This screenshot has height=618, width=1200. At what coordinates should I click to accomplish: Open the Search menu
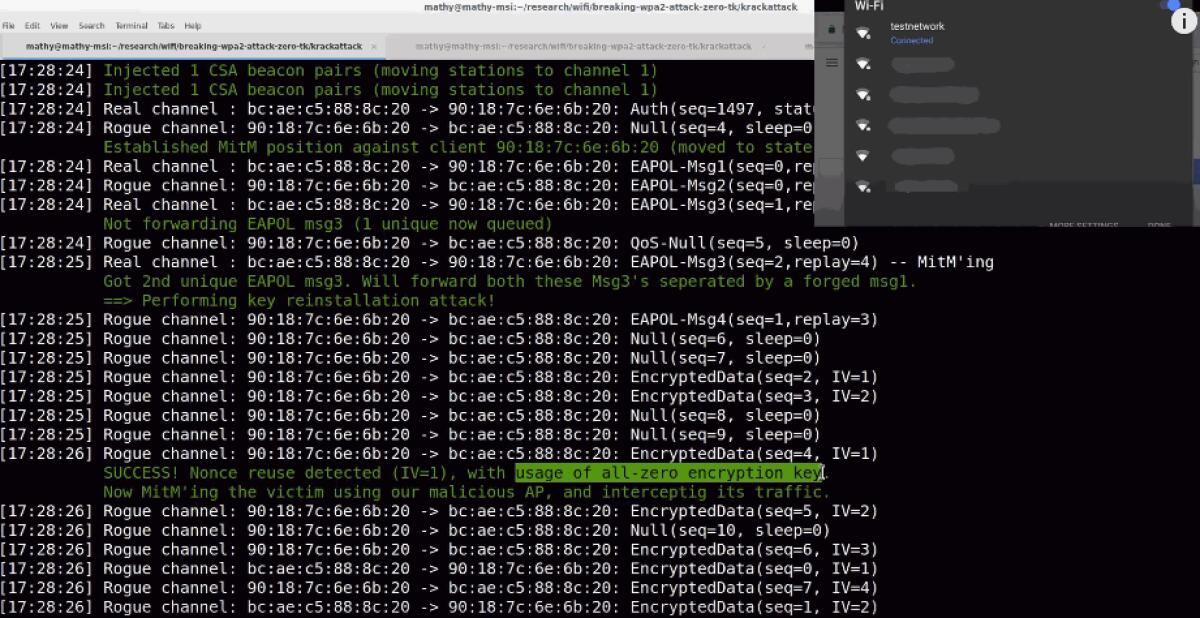[x=91, y=27]
